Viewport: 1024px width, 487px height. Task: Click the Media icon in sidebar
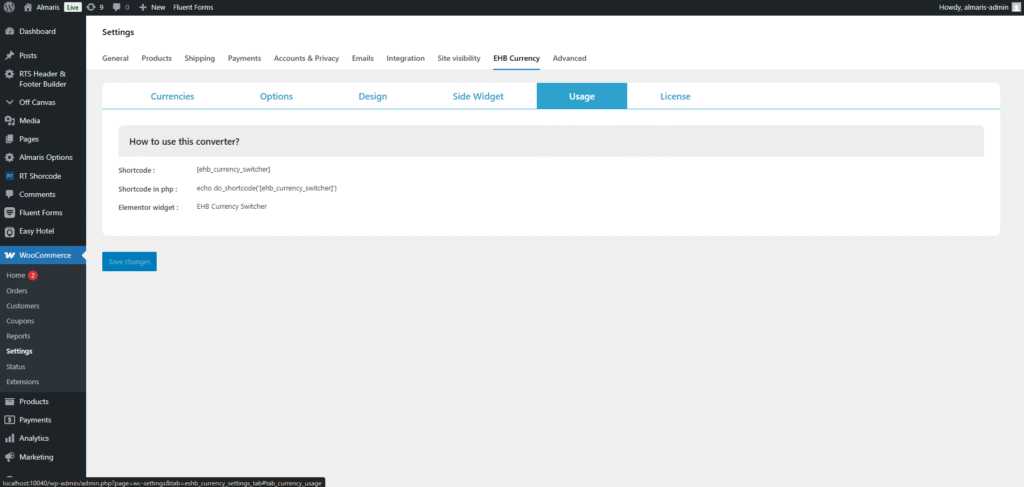(9, 121)
